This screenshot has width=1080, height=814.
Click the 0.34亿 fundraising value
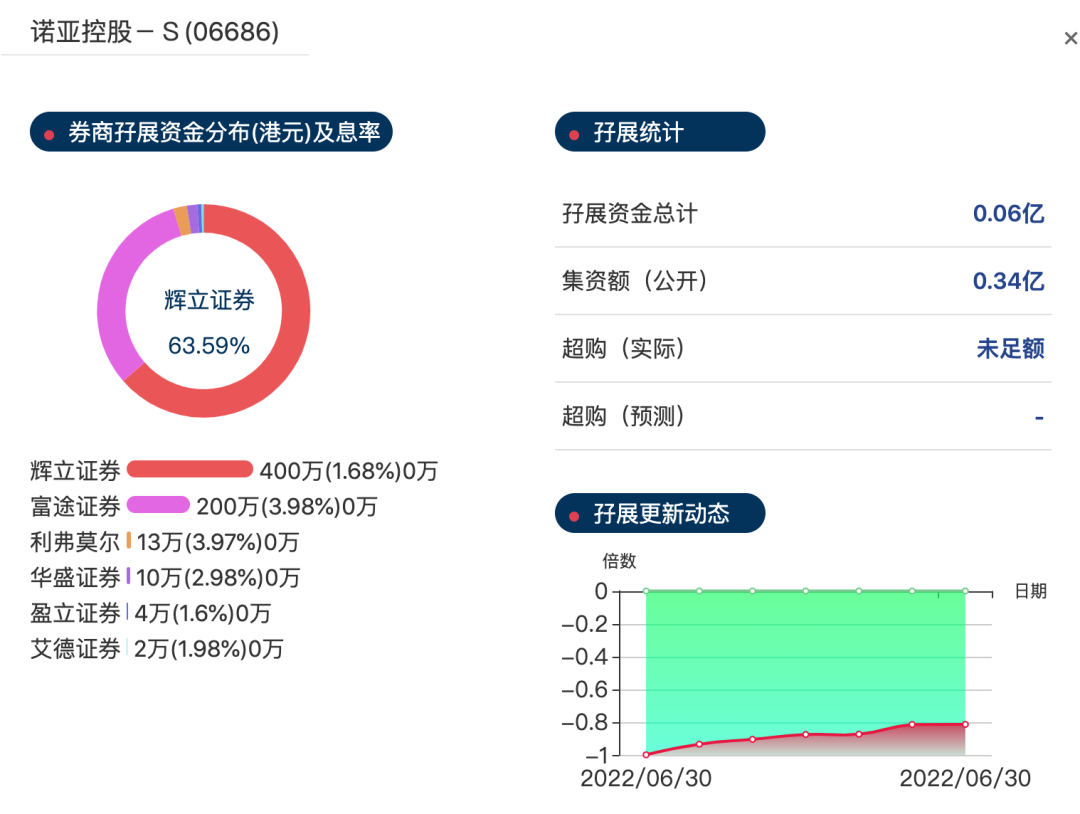click(x=1008, y=281)
